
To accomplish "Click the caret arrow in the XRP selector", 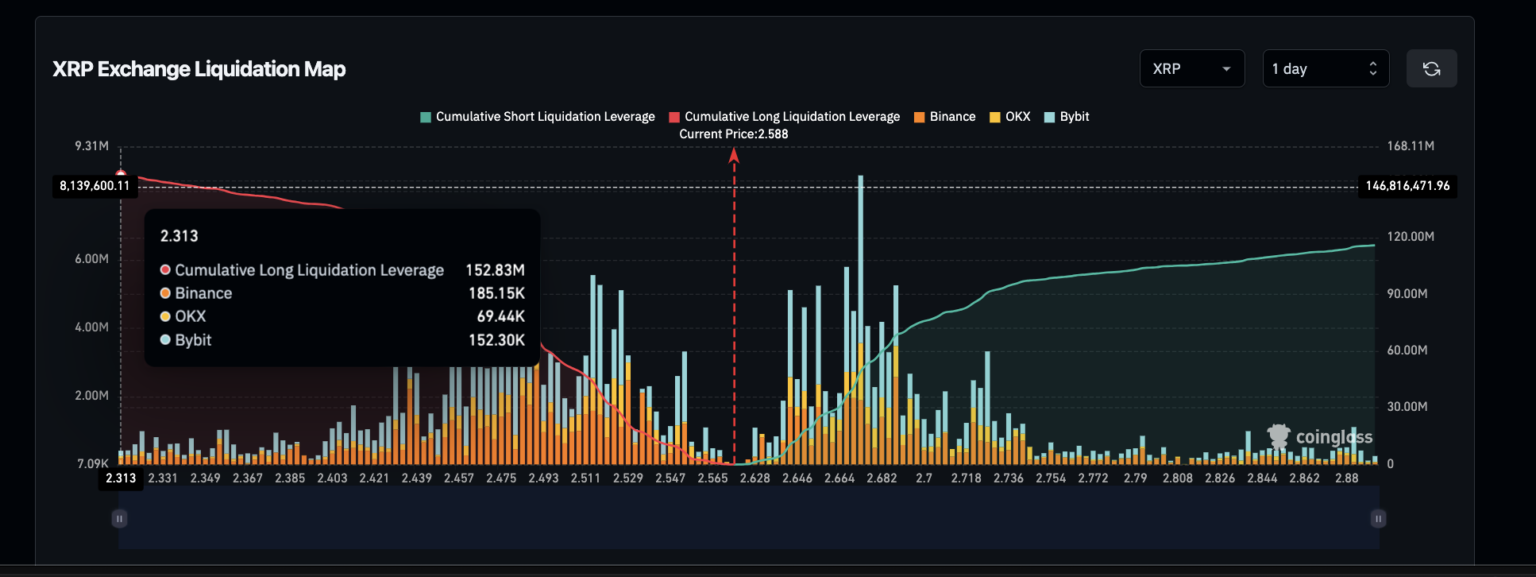I will [x=1226, y=69].
